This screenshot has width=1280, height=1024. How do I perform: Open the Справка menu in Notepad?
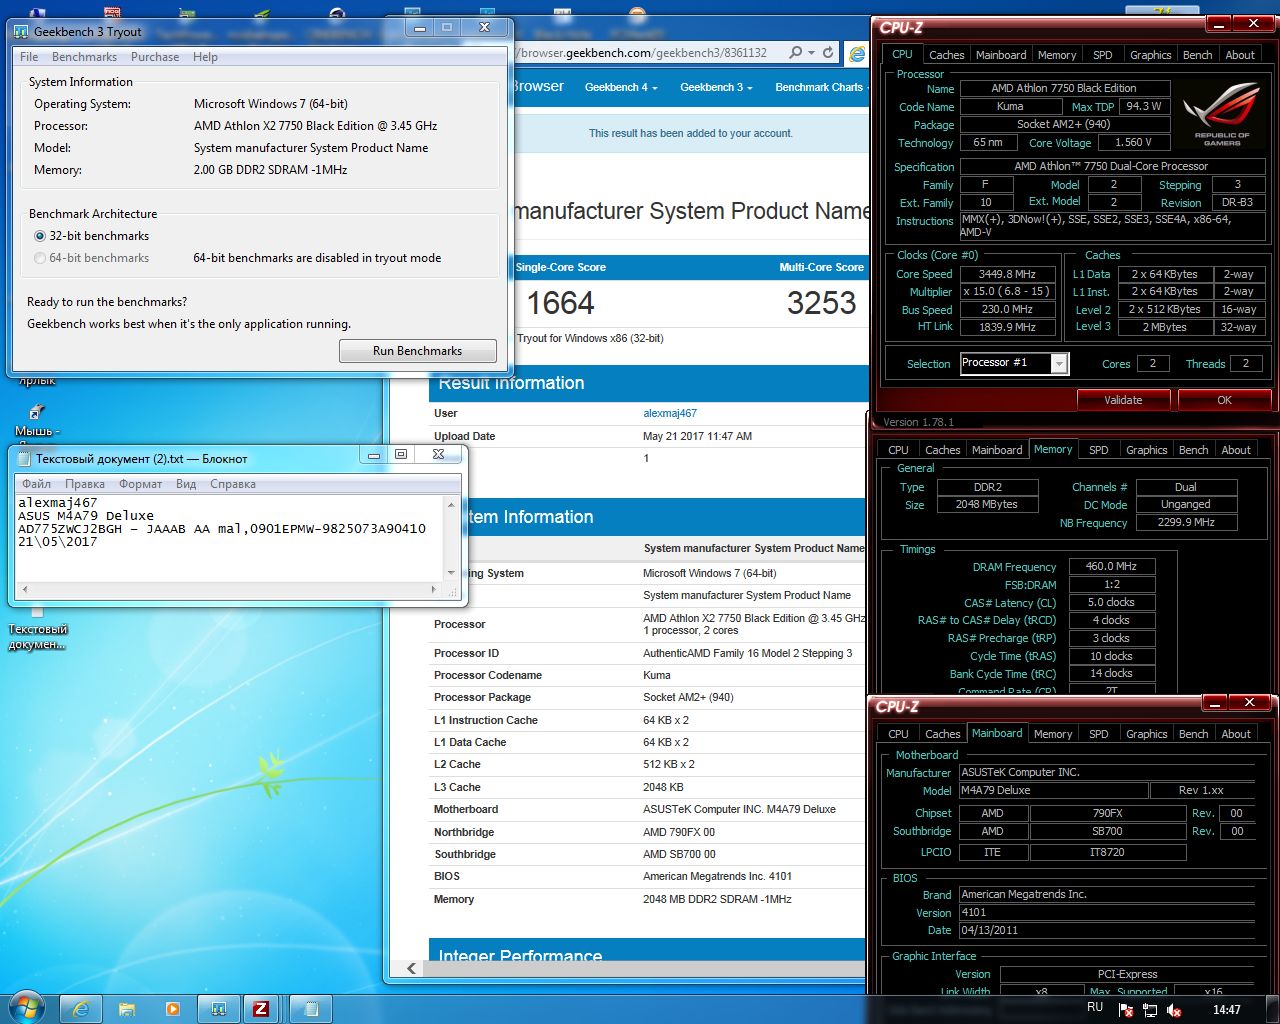[233, 484]
